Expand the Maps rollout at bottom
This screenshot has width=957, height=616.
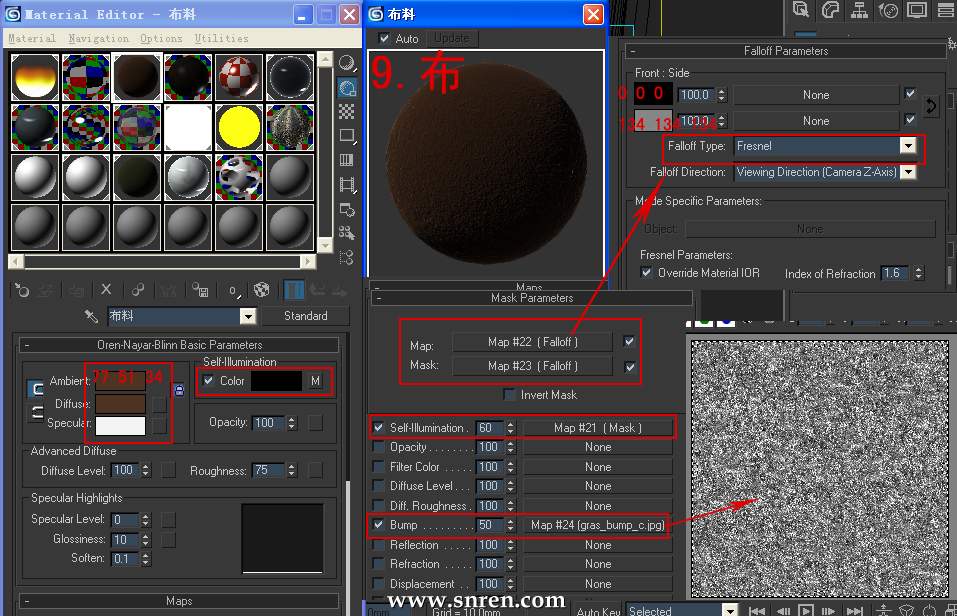coord(179,601)
